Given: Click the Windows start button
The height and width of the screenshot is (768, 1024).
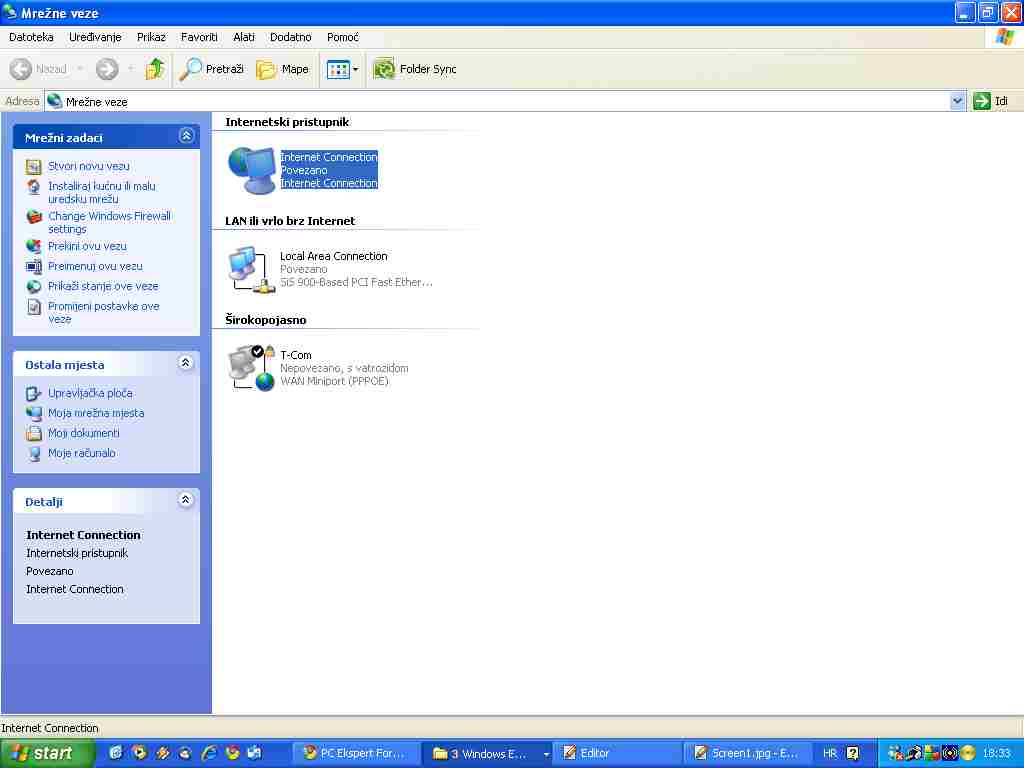Looking at the screenshot, I should pos(47,753).
